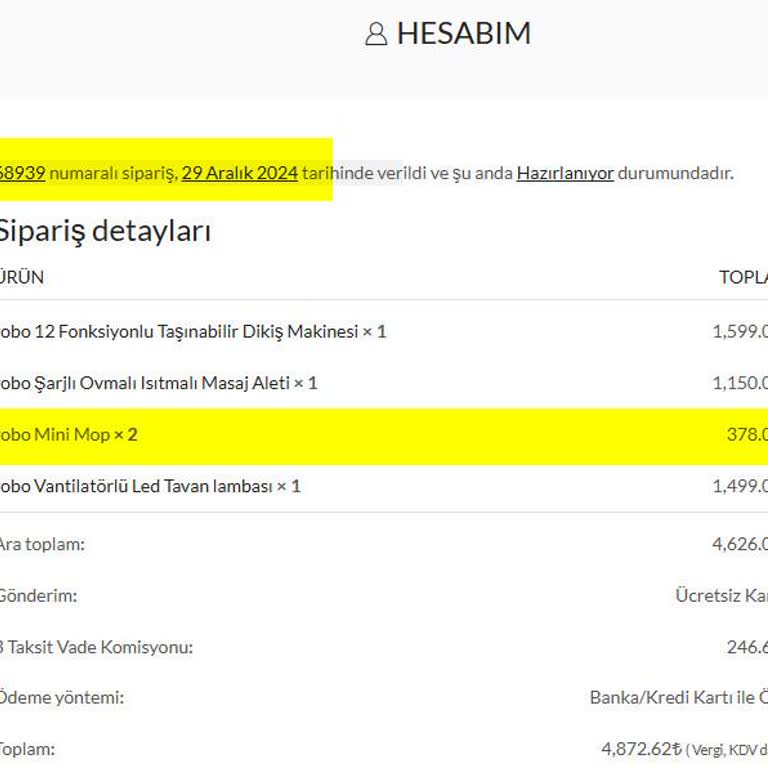Open the order number 68939 link
This screenshot has width=768, height=768.
tap(23, 173)
